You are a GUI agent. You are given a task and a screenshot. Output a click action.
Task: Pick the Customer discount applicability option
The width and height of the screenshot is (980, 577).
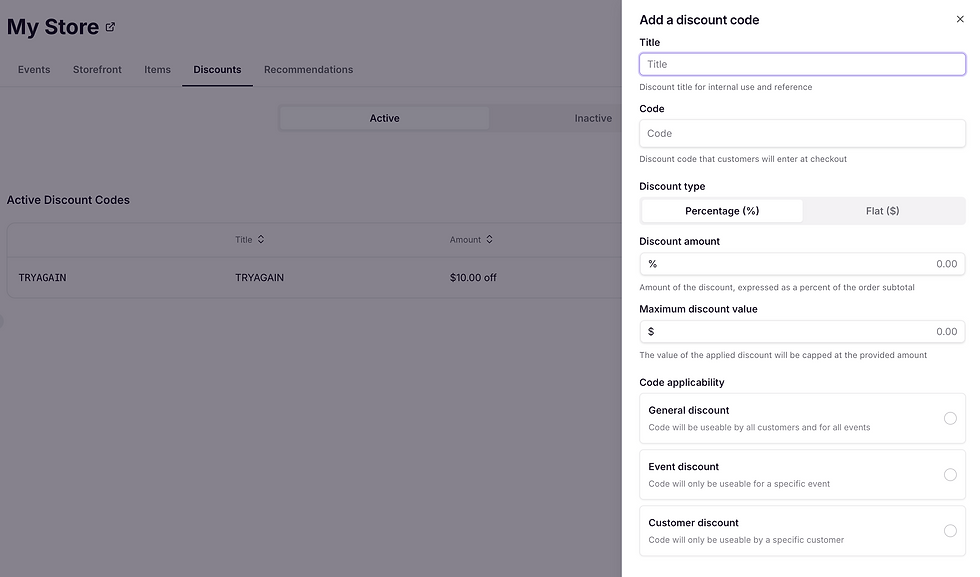point(950,531)
